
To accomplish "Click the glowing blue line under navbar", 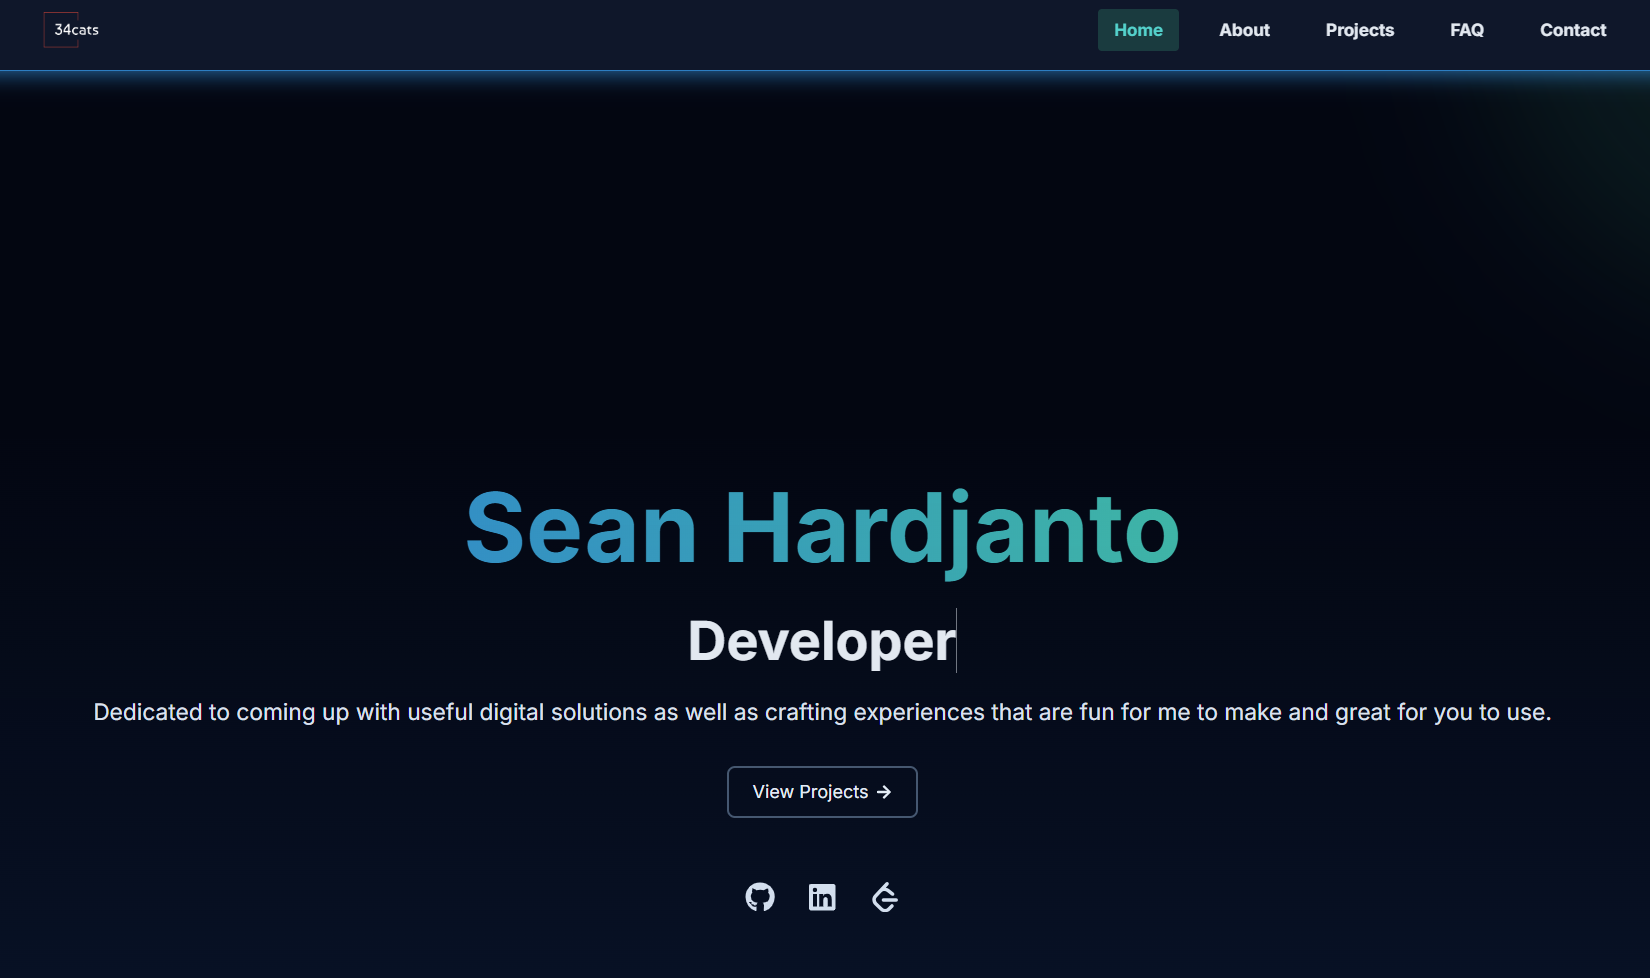I will click(x=825, y=71).
